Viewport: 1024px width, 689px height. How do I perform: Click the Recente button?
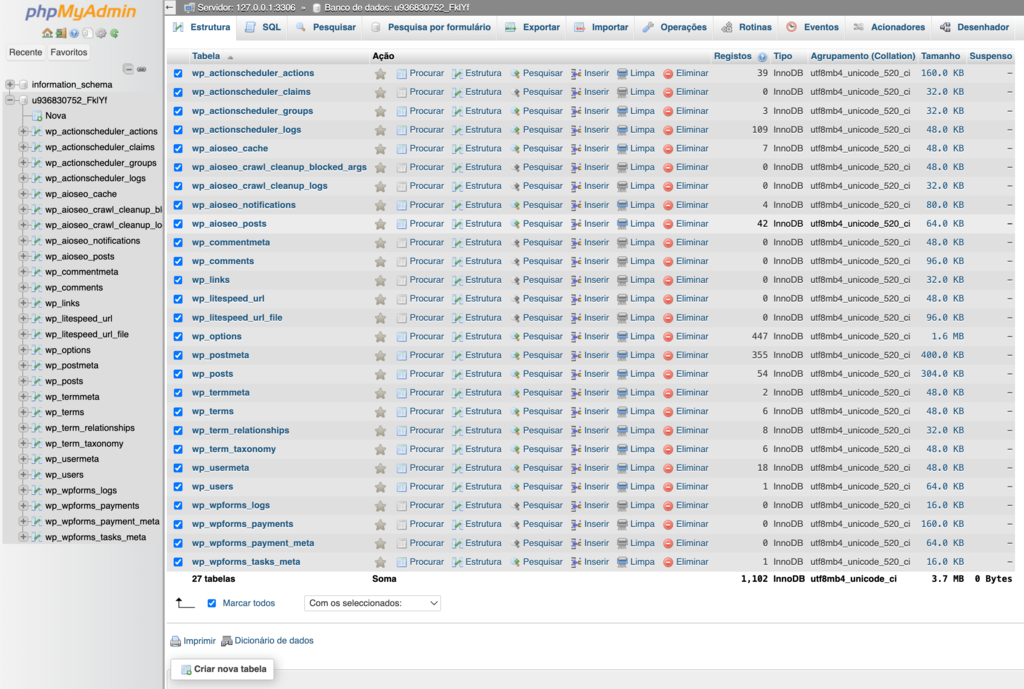pyautogui.click(x=25, y=52)
